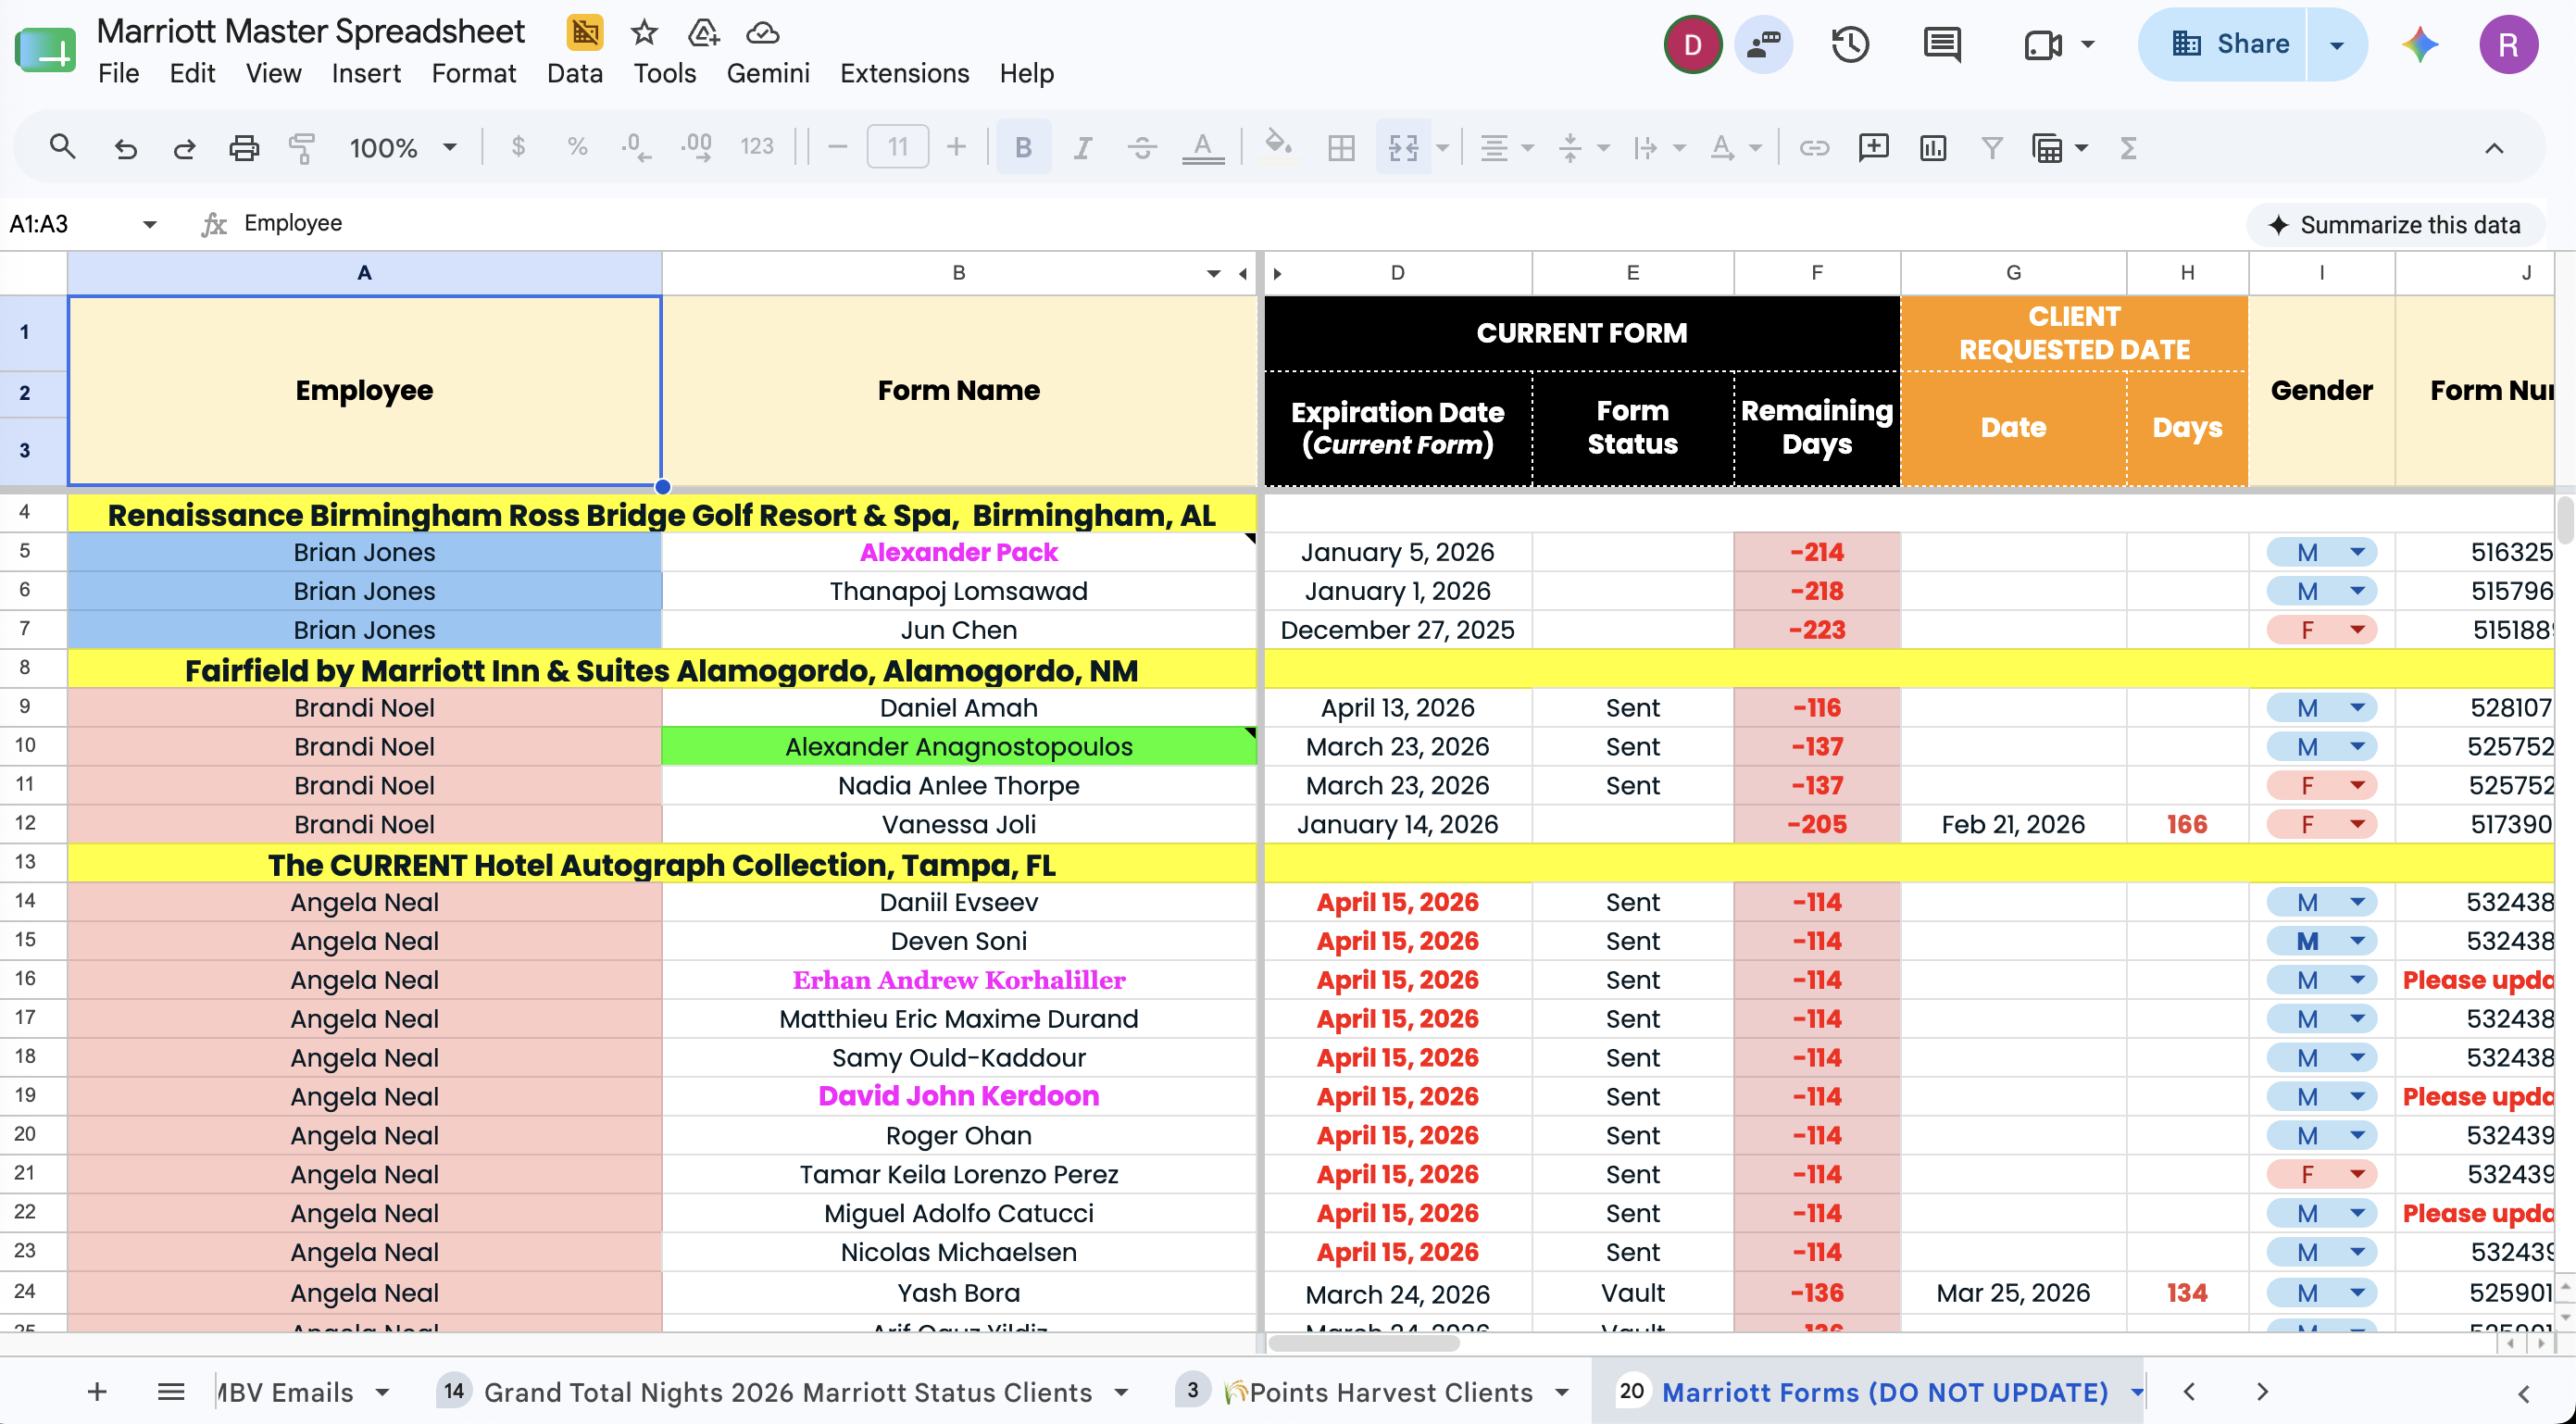Open functions sigma icon
2576x1424 pixels.
[2129, 148]
